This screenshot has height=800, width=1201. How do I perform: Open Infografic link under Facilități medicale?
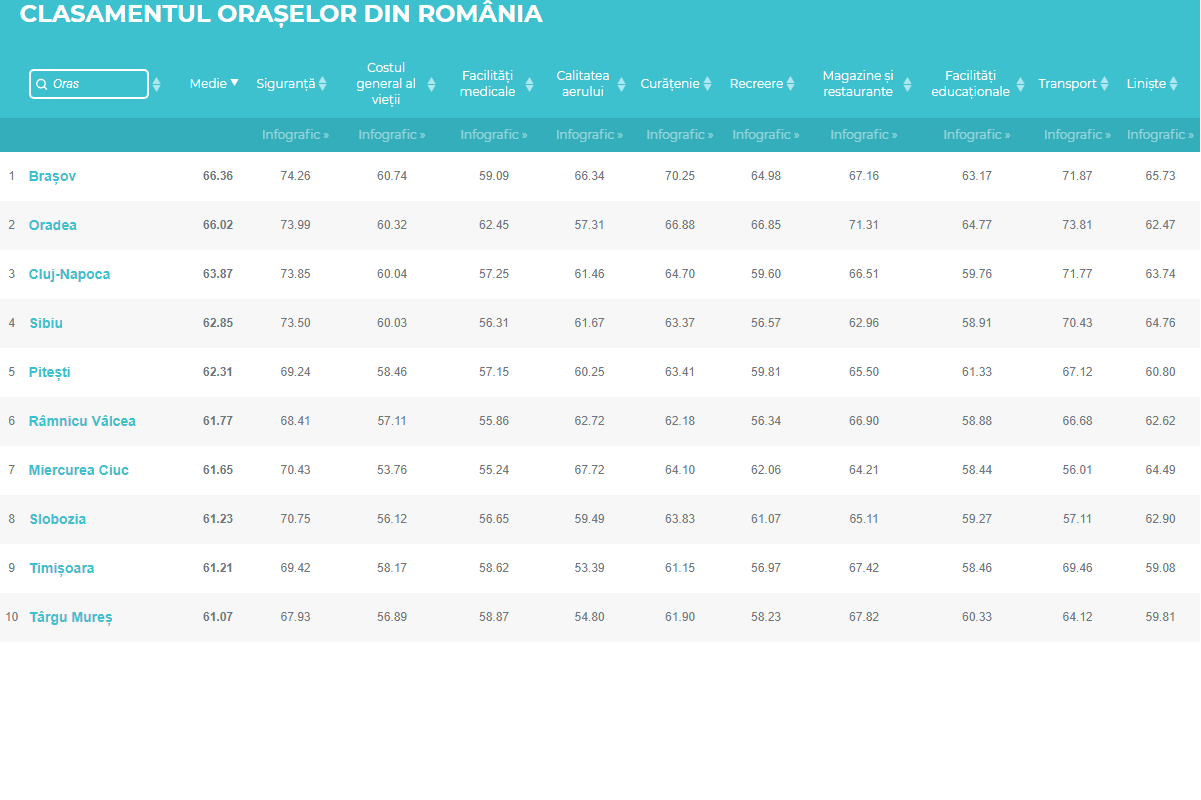[493, 135]
